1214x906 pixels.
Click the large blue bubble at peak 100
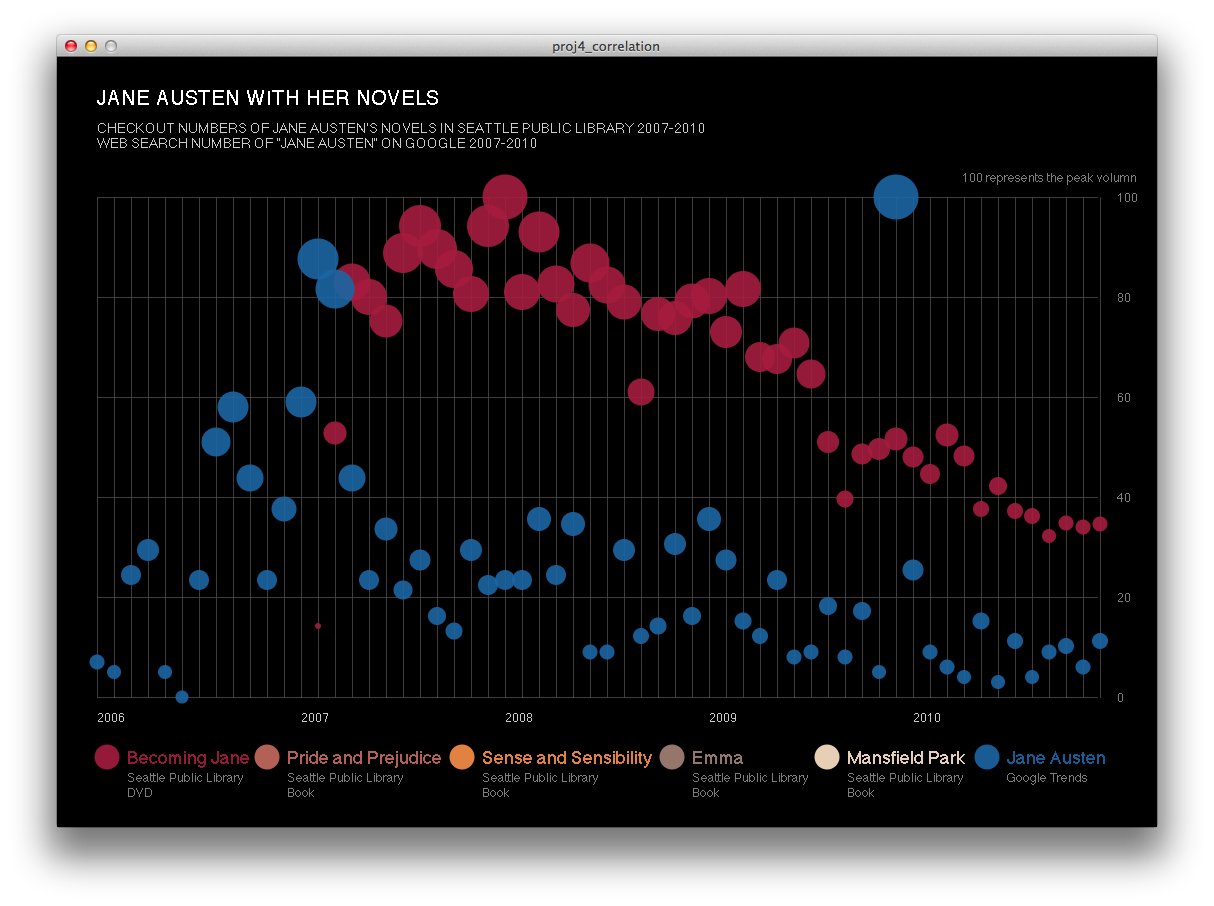(x=896, y=197)
